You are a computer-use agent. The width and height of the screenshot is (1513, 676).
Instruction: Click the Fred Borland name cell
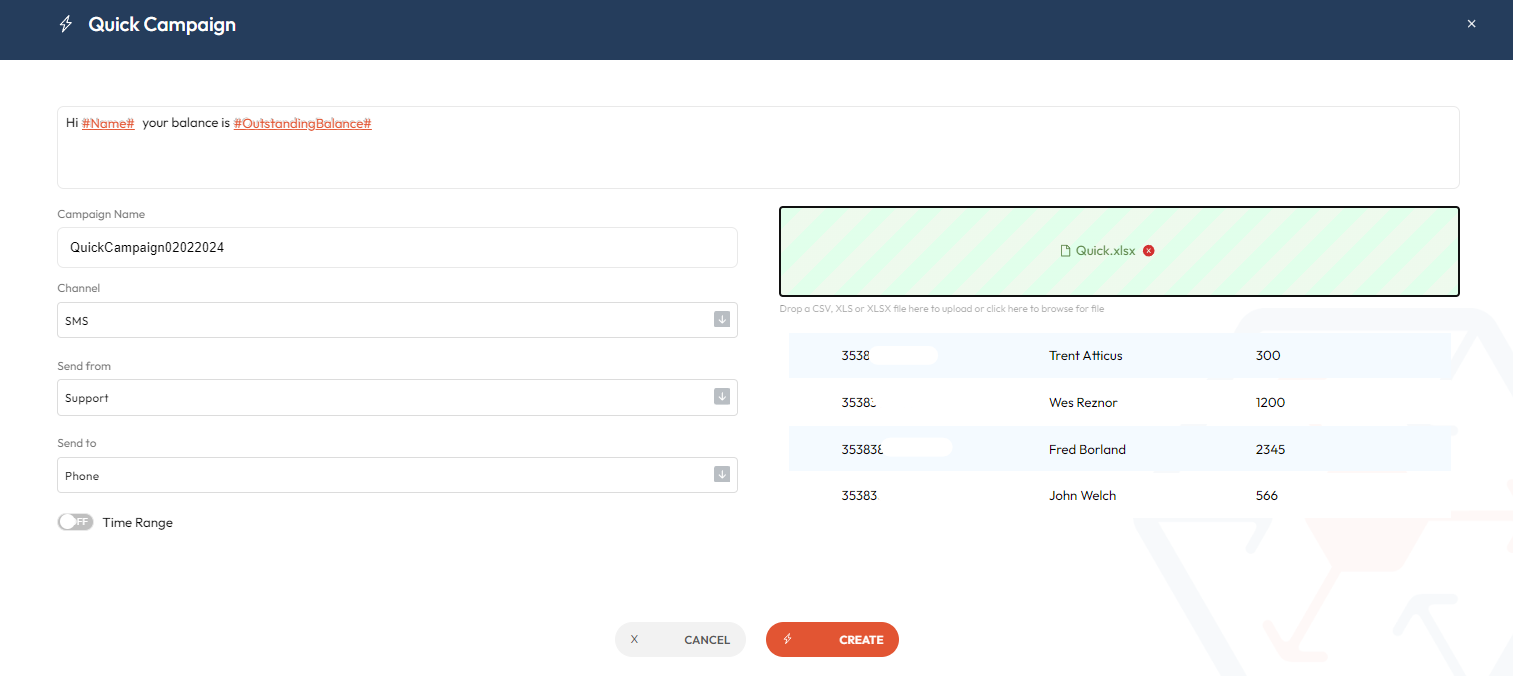point(1087,449)
